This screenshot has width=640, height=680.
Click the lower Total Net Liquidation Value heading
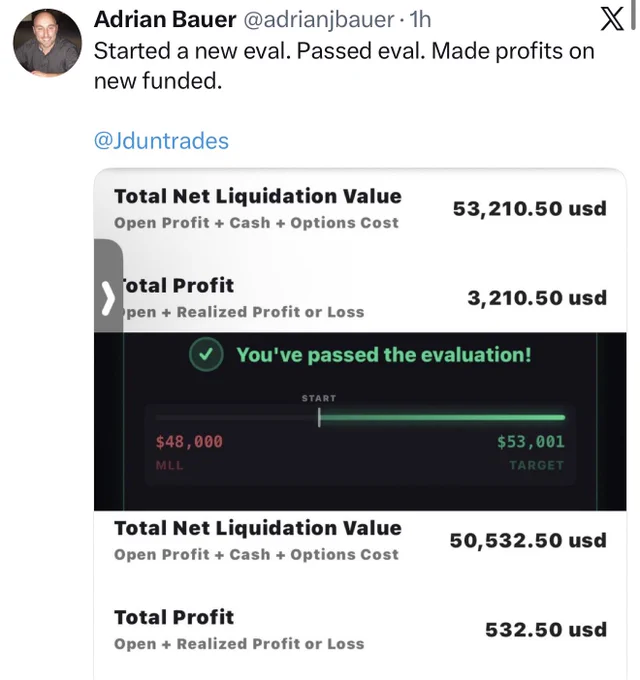258,528
